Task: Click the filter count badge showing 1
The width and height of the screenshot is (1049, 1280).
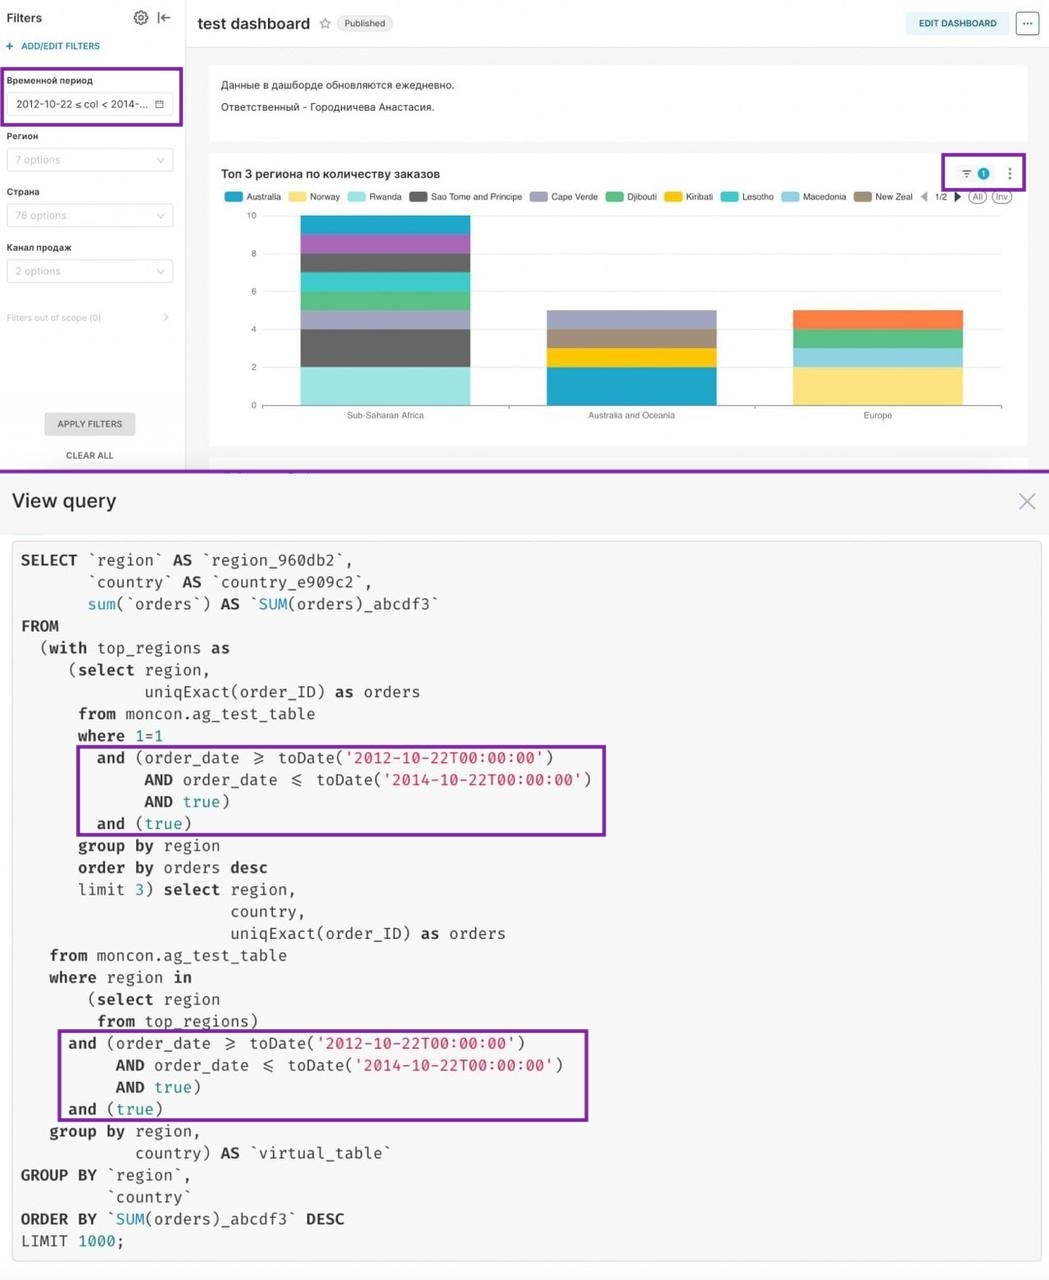Action: 983,174
